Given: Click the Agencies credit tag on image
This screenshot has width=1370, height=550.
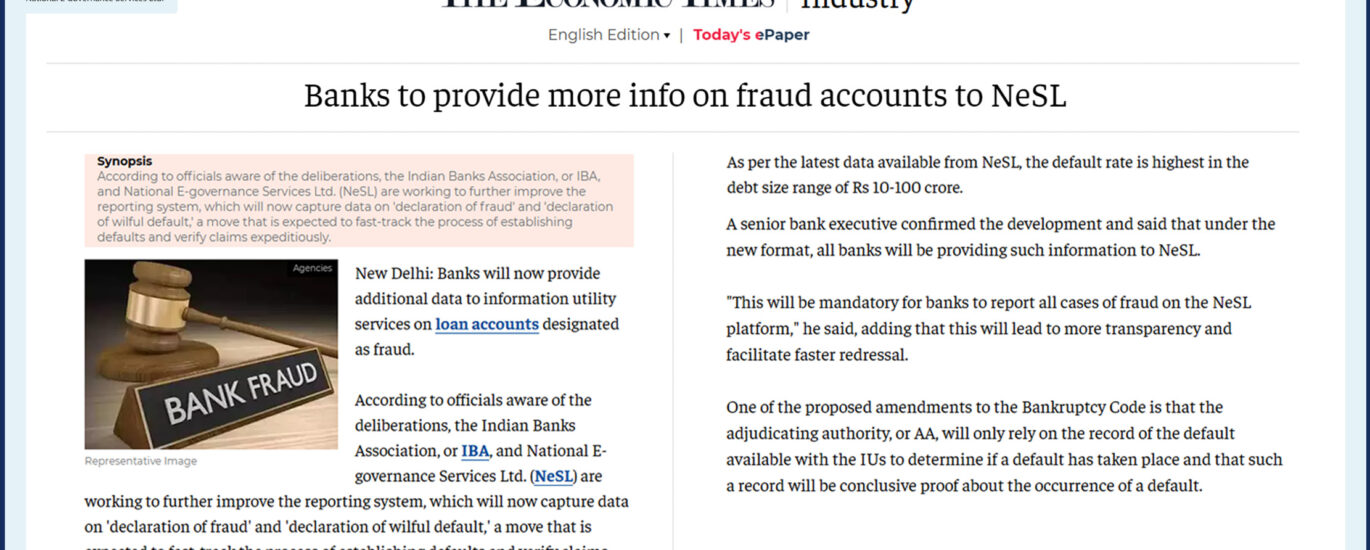Looking at the screenshot, I should point(312,269).
